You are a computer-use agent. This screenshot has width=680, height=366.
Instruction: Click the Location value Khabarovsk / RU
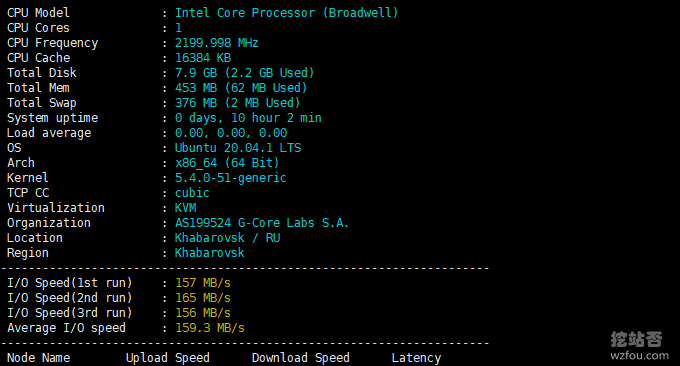[x=227, y=238]
